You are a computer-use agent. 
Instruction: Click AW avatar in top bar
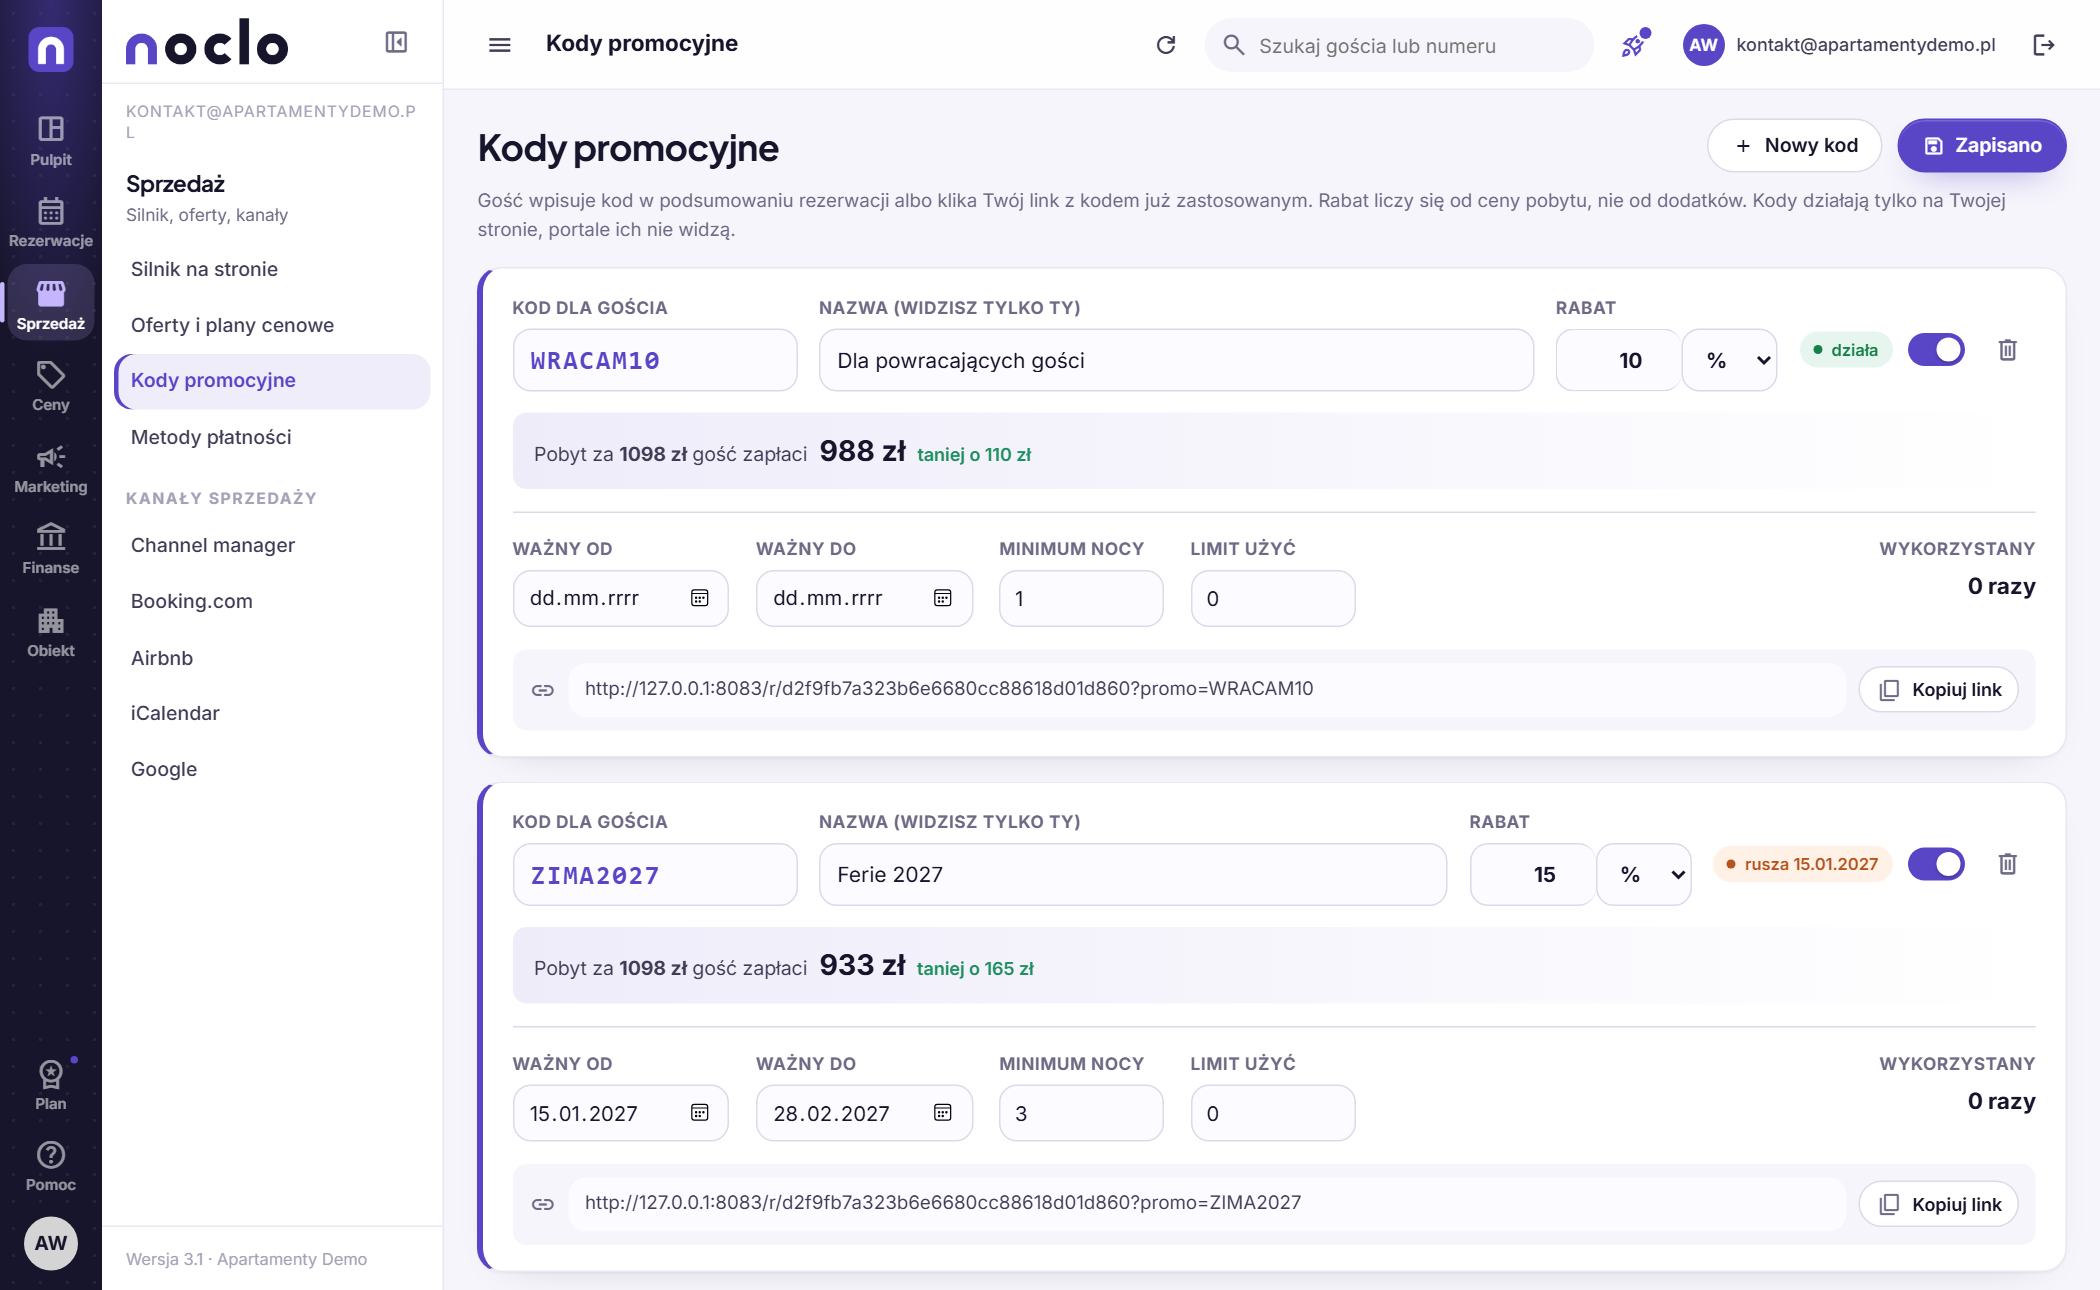1703,45
